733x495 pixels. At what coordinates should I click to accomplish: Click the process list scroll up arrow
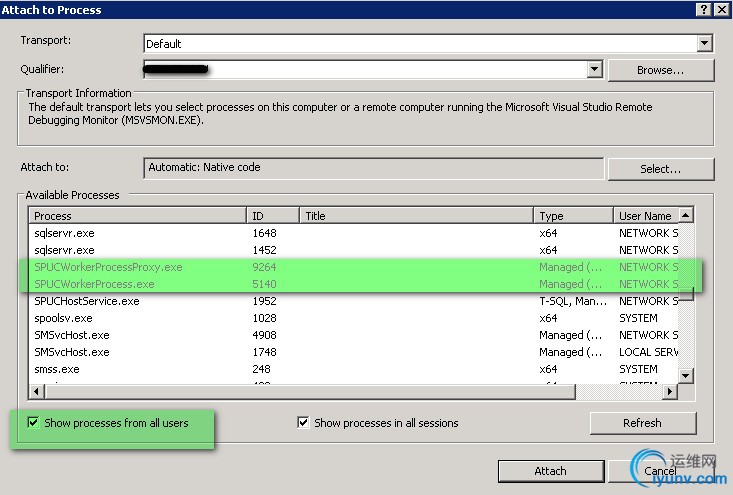[x=685, y=215]
